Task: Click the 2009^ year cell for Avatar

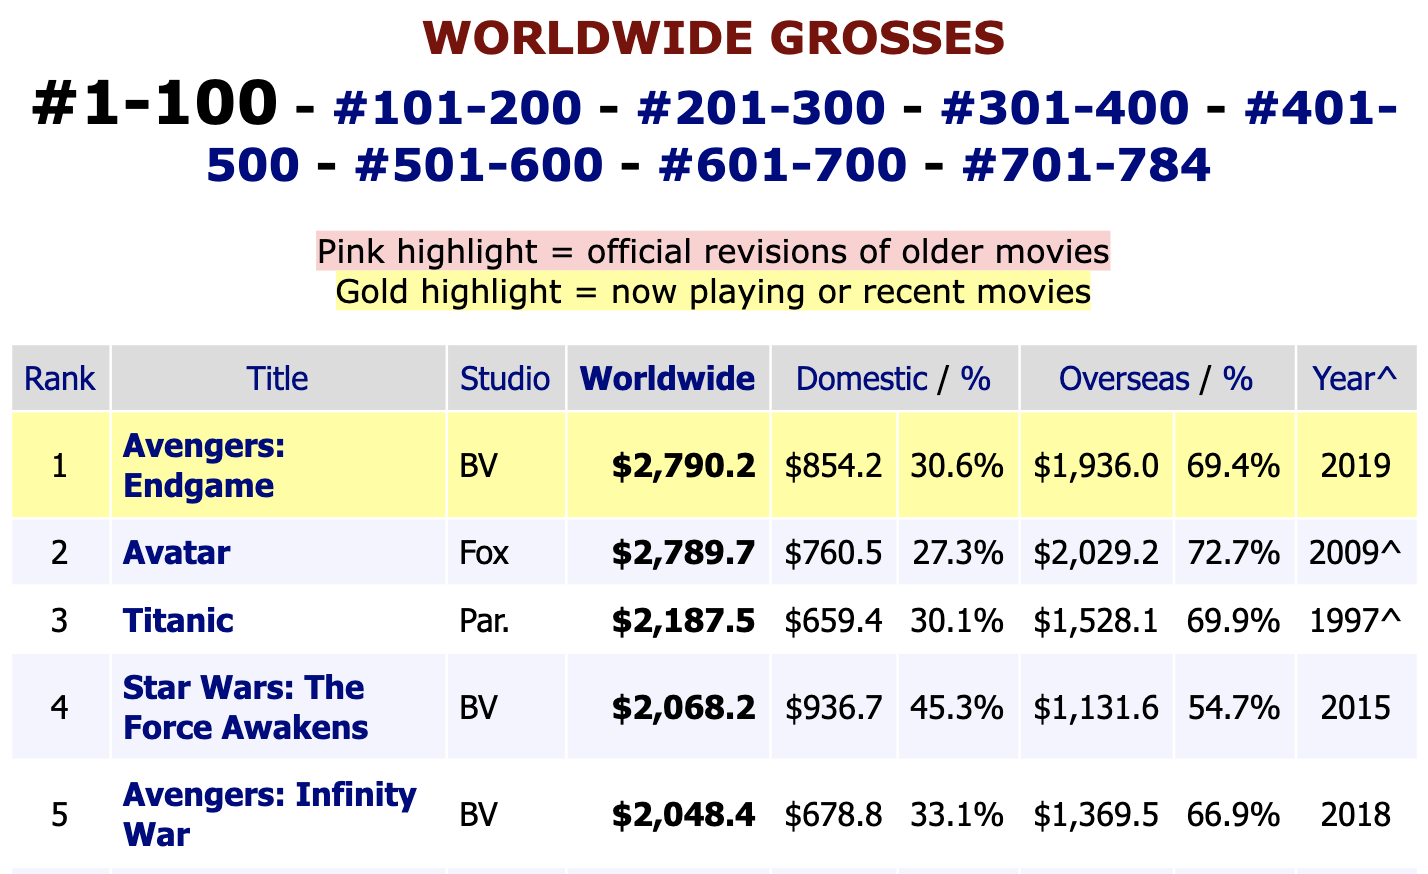Action: [x=1355, y=553]
